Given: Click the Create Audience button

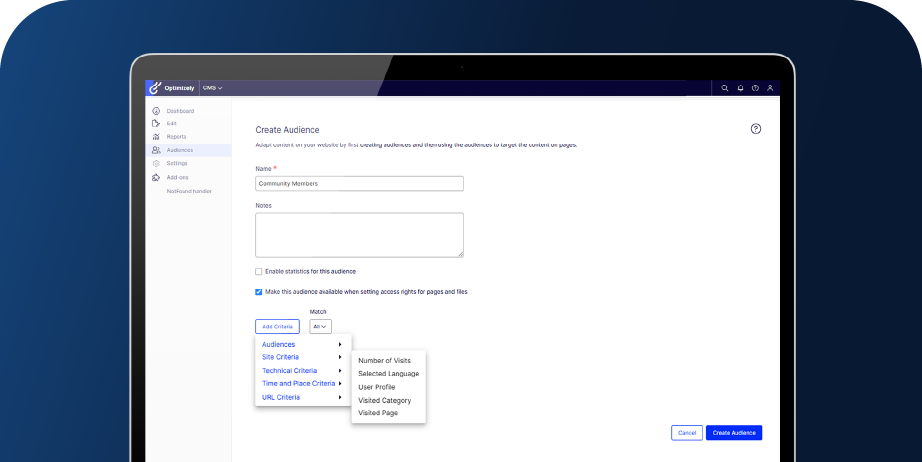Looking at the screenshot, I should click(x=734, y=433).
